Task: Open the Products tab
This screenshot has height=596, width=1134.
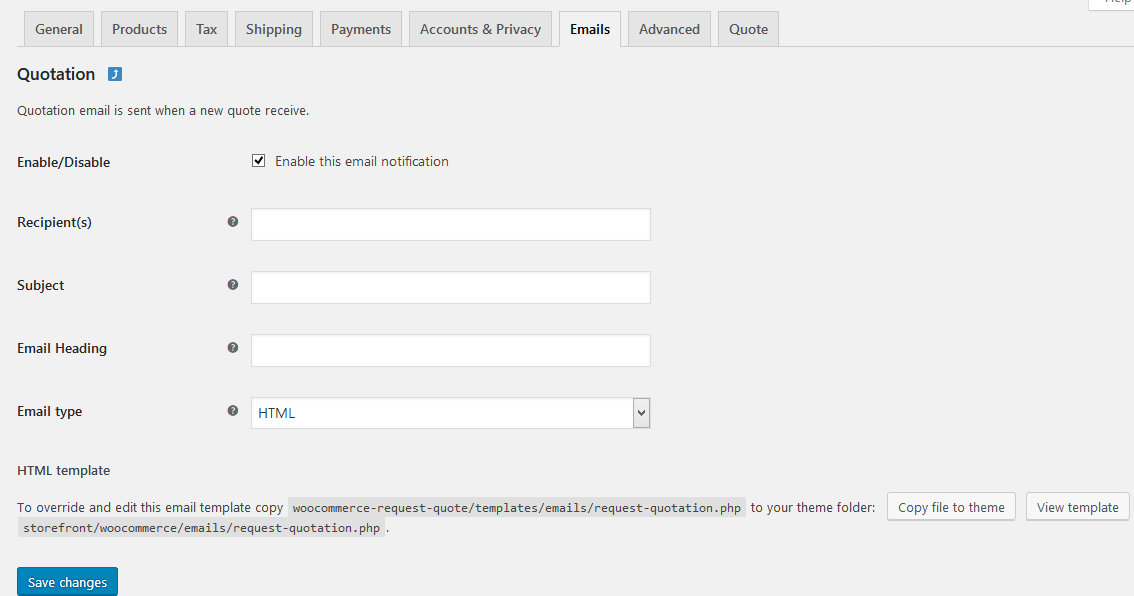Action: point(139,29)
